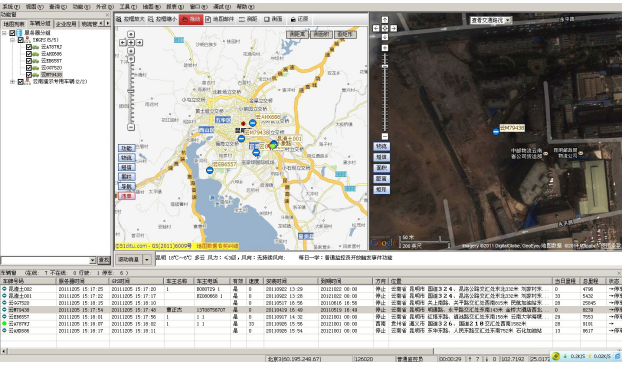625x365 pixels.
Task: Click the 查找 search button
Action: tap(104, 260)
